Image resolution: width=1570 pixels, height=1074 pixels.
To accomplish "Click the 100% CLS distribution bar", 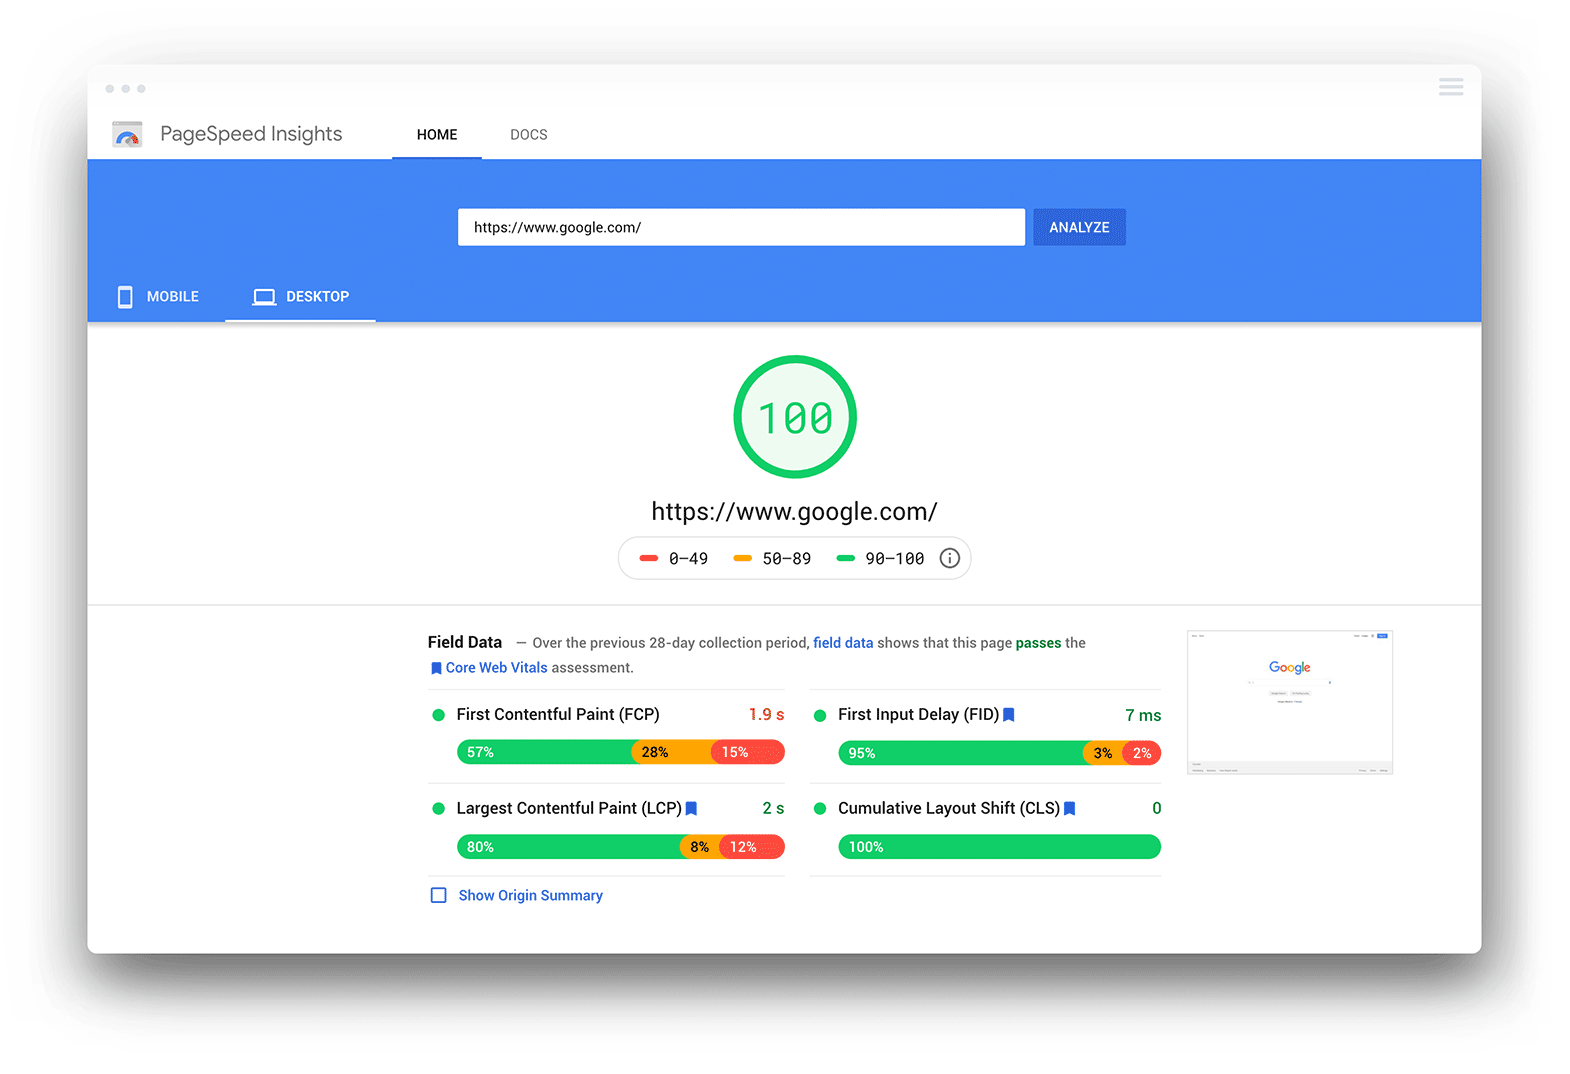I will 999,847.
